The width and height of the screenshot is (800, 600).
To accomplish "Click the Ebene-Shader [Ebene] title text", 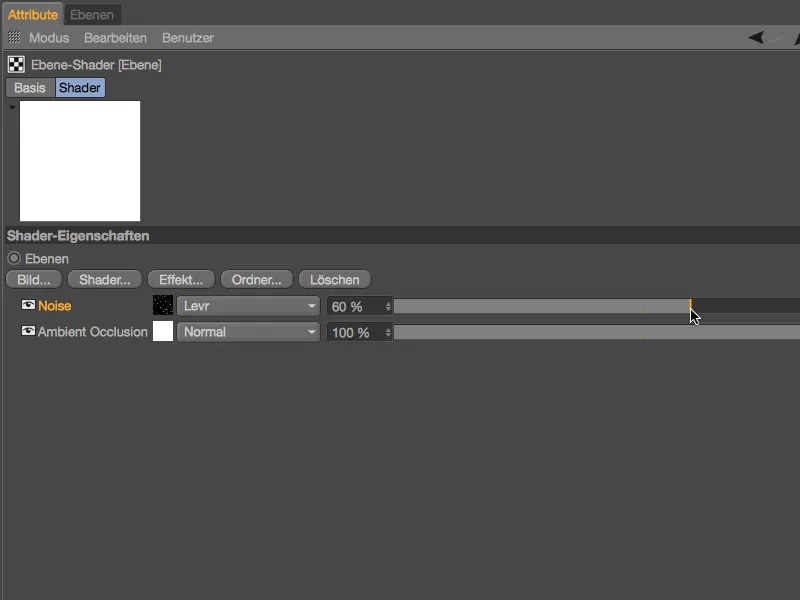I will tap(96, 65).
